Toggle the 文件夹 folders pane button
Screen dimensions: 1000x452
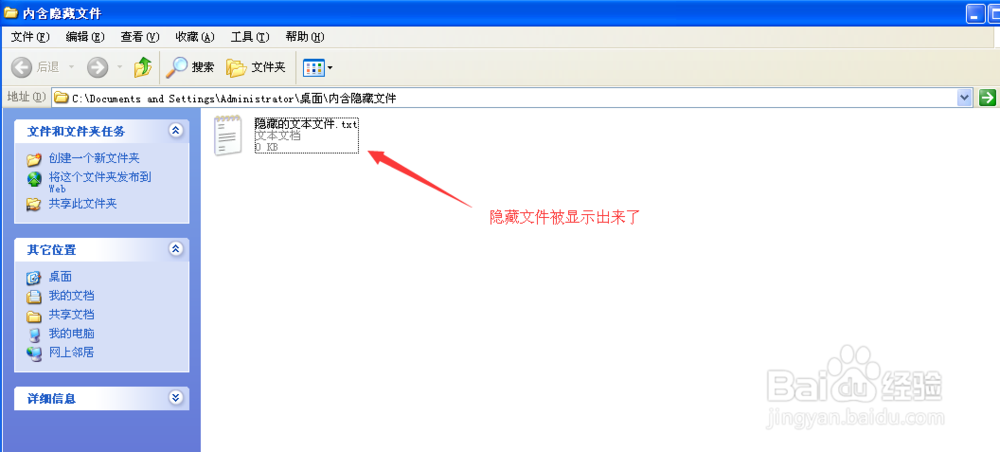(x=256, y=67)
